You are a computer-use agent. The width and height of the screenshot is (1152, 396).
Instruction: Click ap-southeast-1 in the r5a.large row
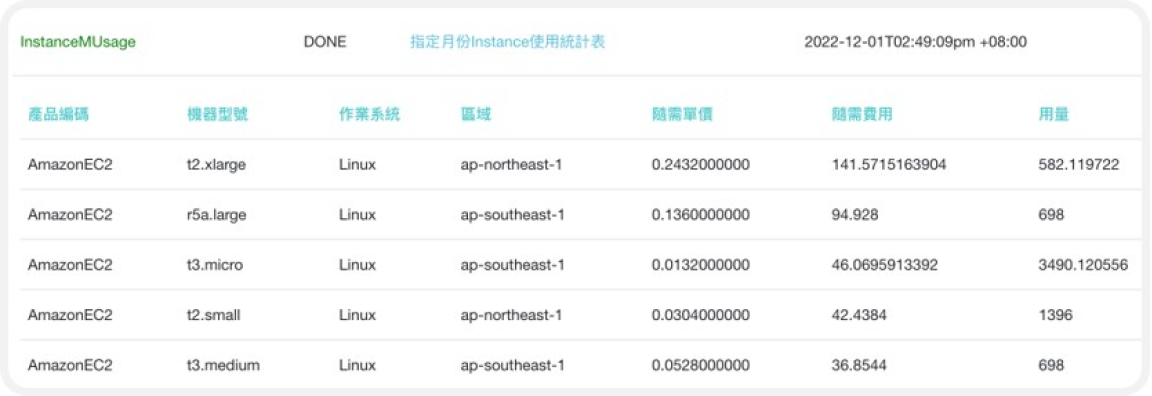click(x=512, y=215)
